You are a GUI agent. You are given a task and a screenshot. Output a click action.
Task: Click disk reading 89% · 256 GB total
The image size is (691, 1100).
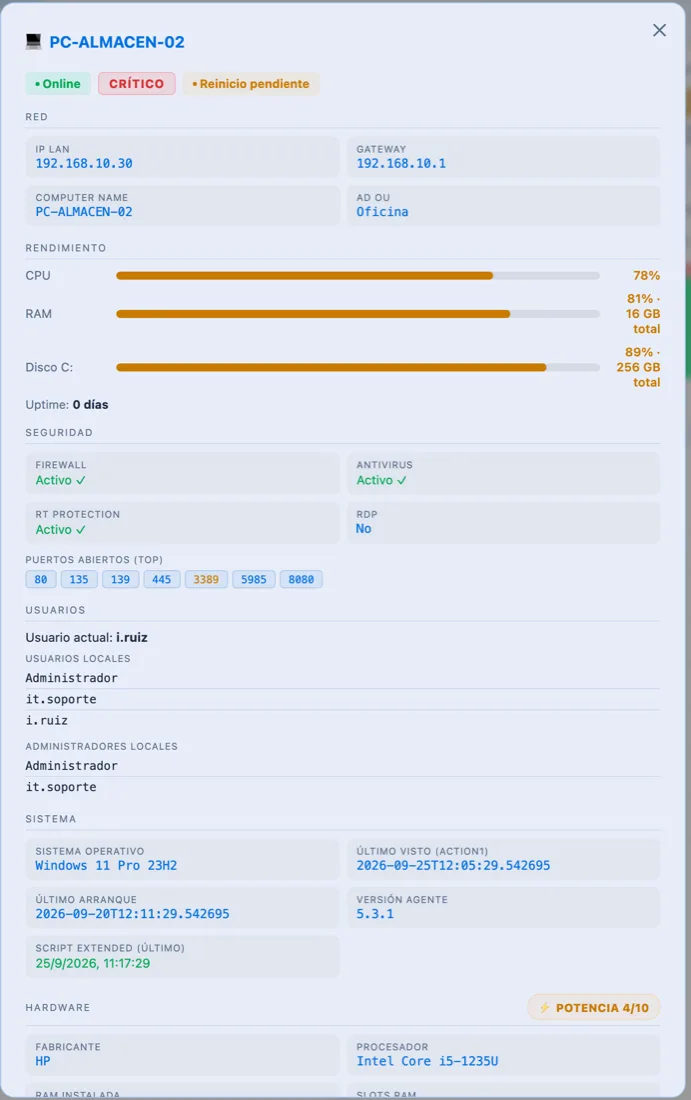[x=638, y=367]
